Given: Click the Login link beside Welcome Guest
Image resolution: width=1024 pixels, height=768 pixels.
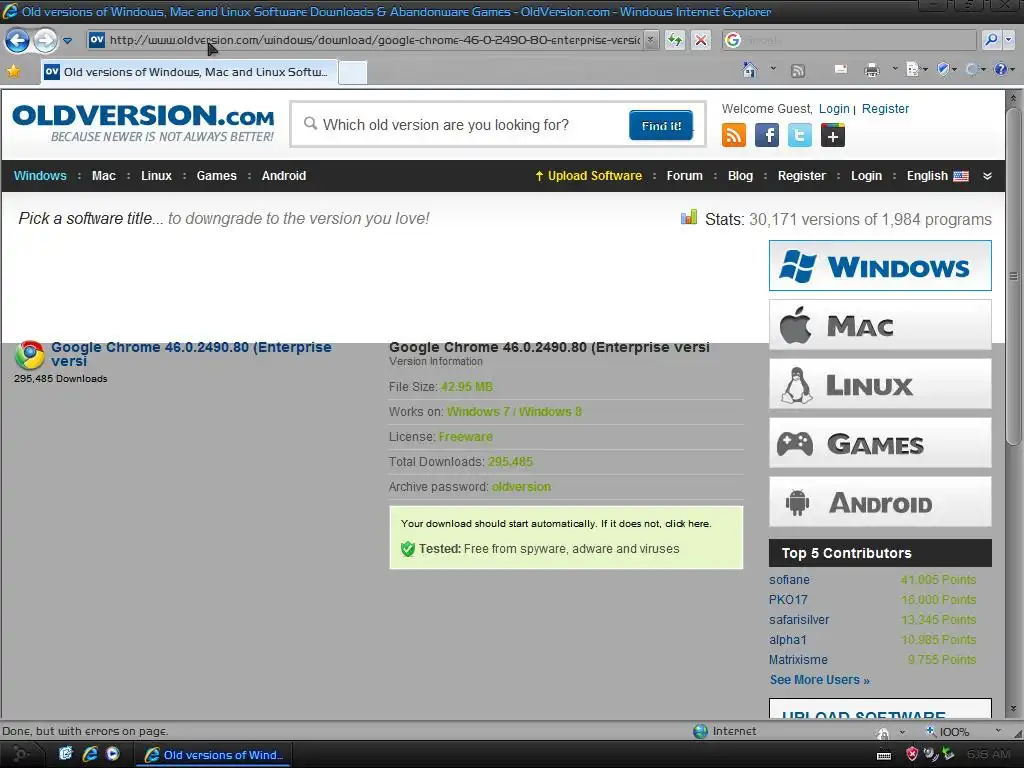Looking at the screenshot, I should (834, 108).
